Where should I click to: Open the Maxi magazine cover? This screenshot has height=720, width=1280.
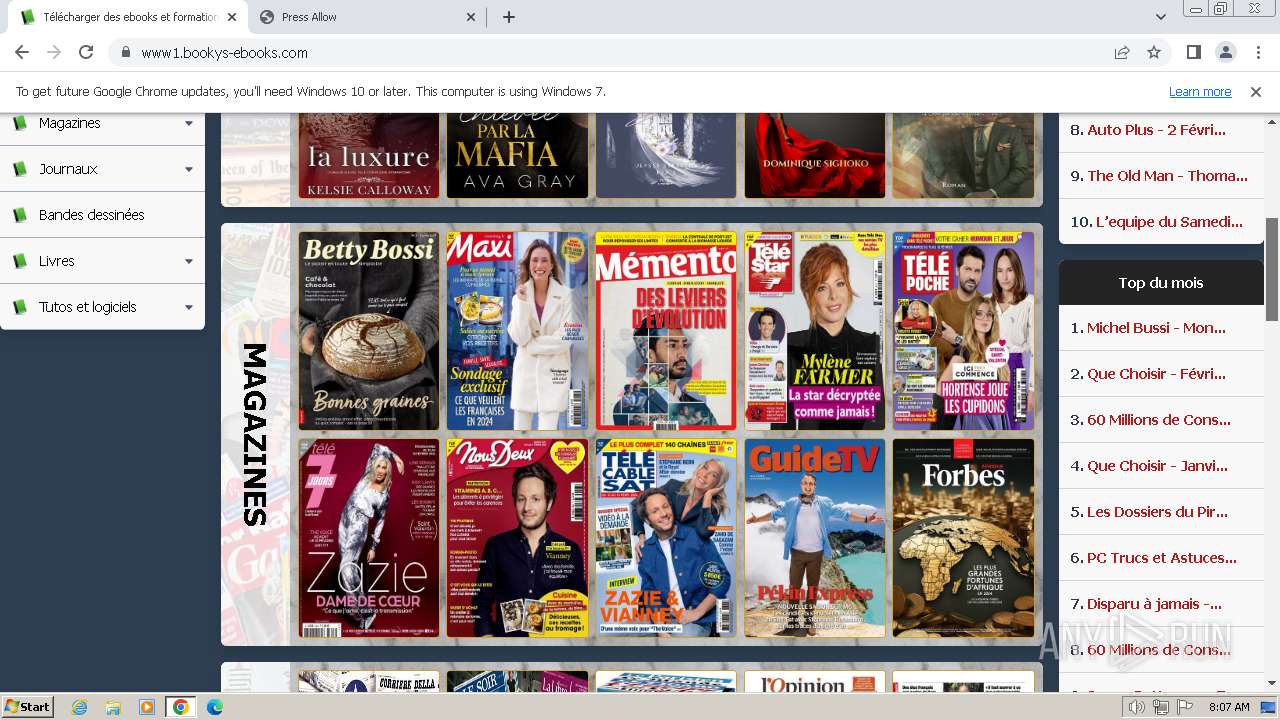(x=517, y=331)
